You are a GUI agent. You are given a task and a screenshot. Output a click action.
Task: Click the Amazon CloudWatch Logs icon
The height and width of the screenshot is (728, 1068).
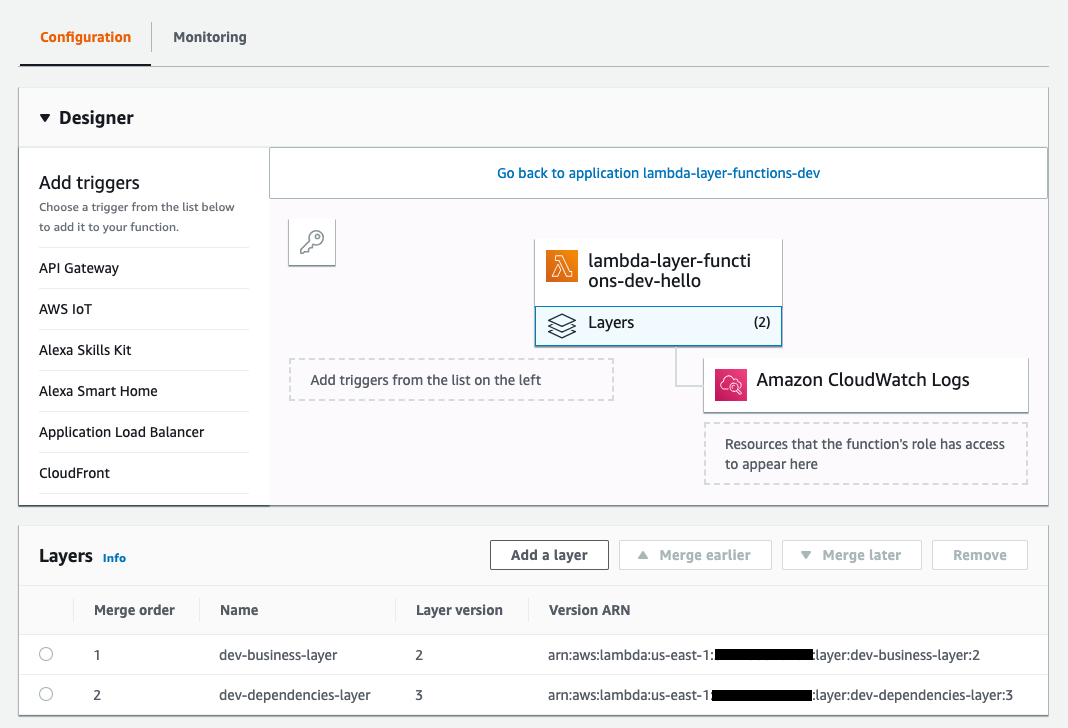click(731, 383)
